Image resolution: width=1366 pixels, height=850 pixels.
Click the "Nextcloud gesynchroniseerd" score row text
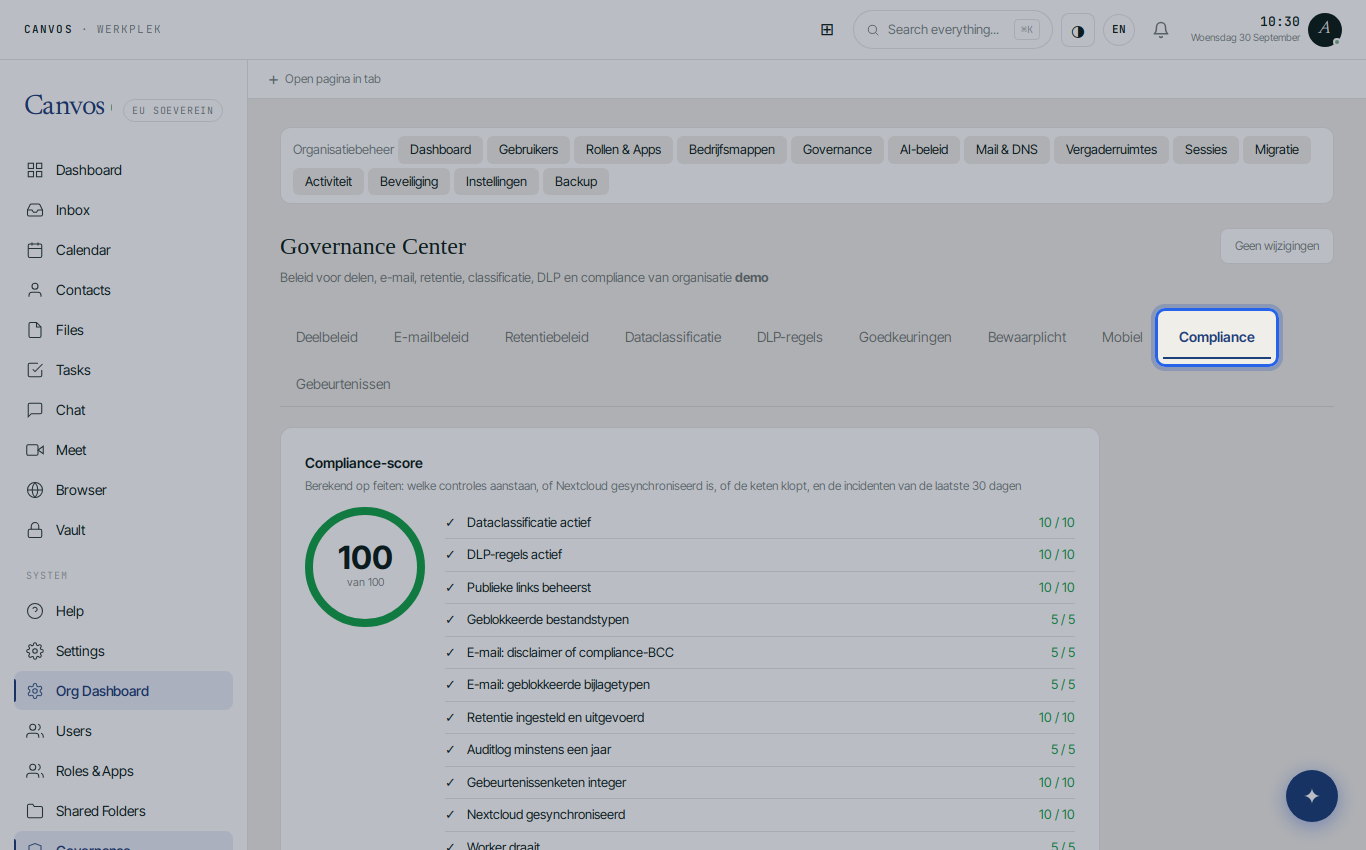point(546,815)
